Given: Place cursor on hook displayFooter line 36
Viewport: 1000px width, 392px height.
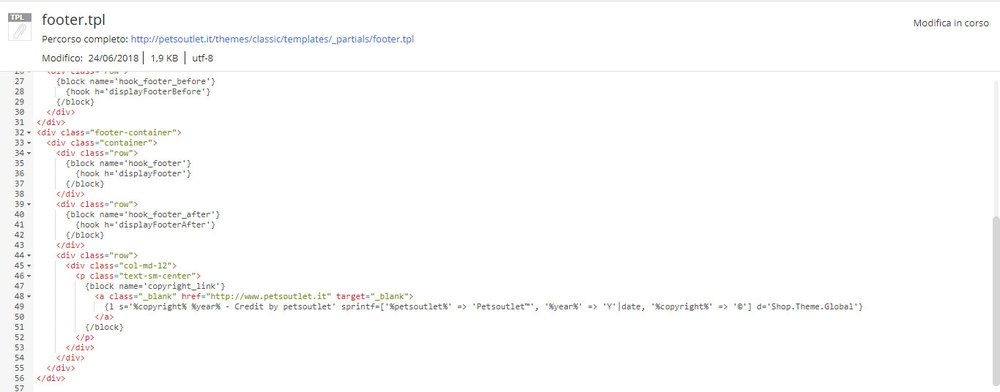Looking at the screenshot, I should (x=133, y=173).
